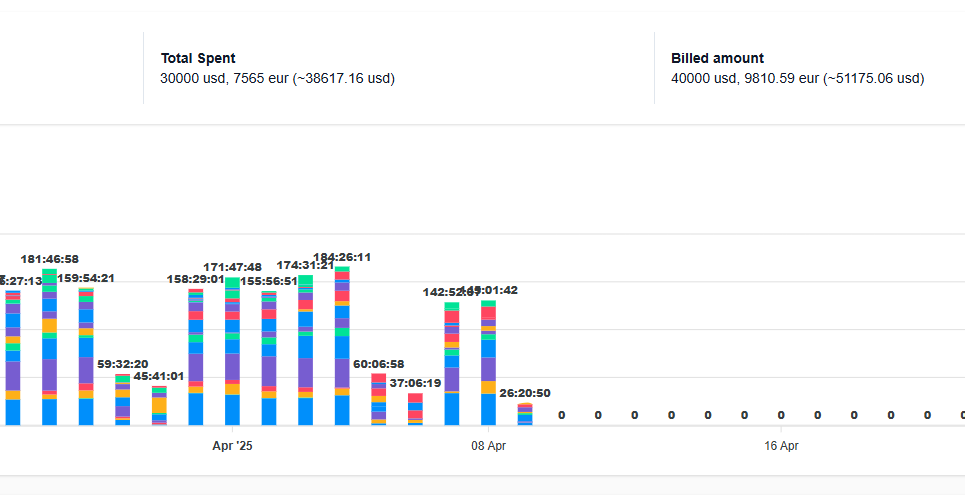This screenshot has height=501, width=965.
Task: Click the bar labeled 37:06:19
Action: click(415, 409)
